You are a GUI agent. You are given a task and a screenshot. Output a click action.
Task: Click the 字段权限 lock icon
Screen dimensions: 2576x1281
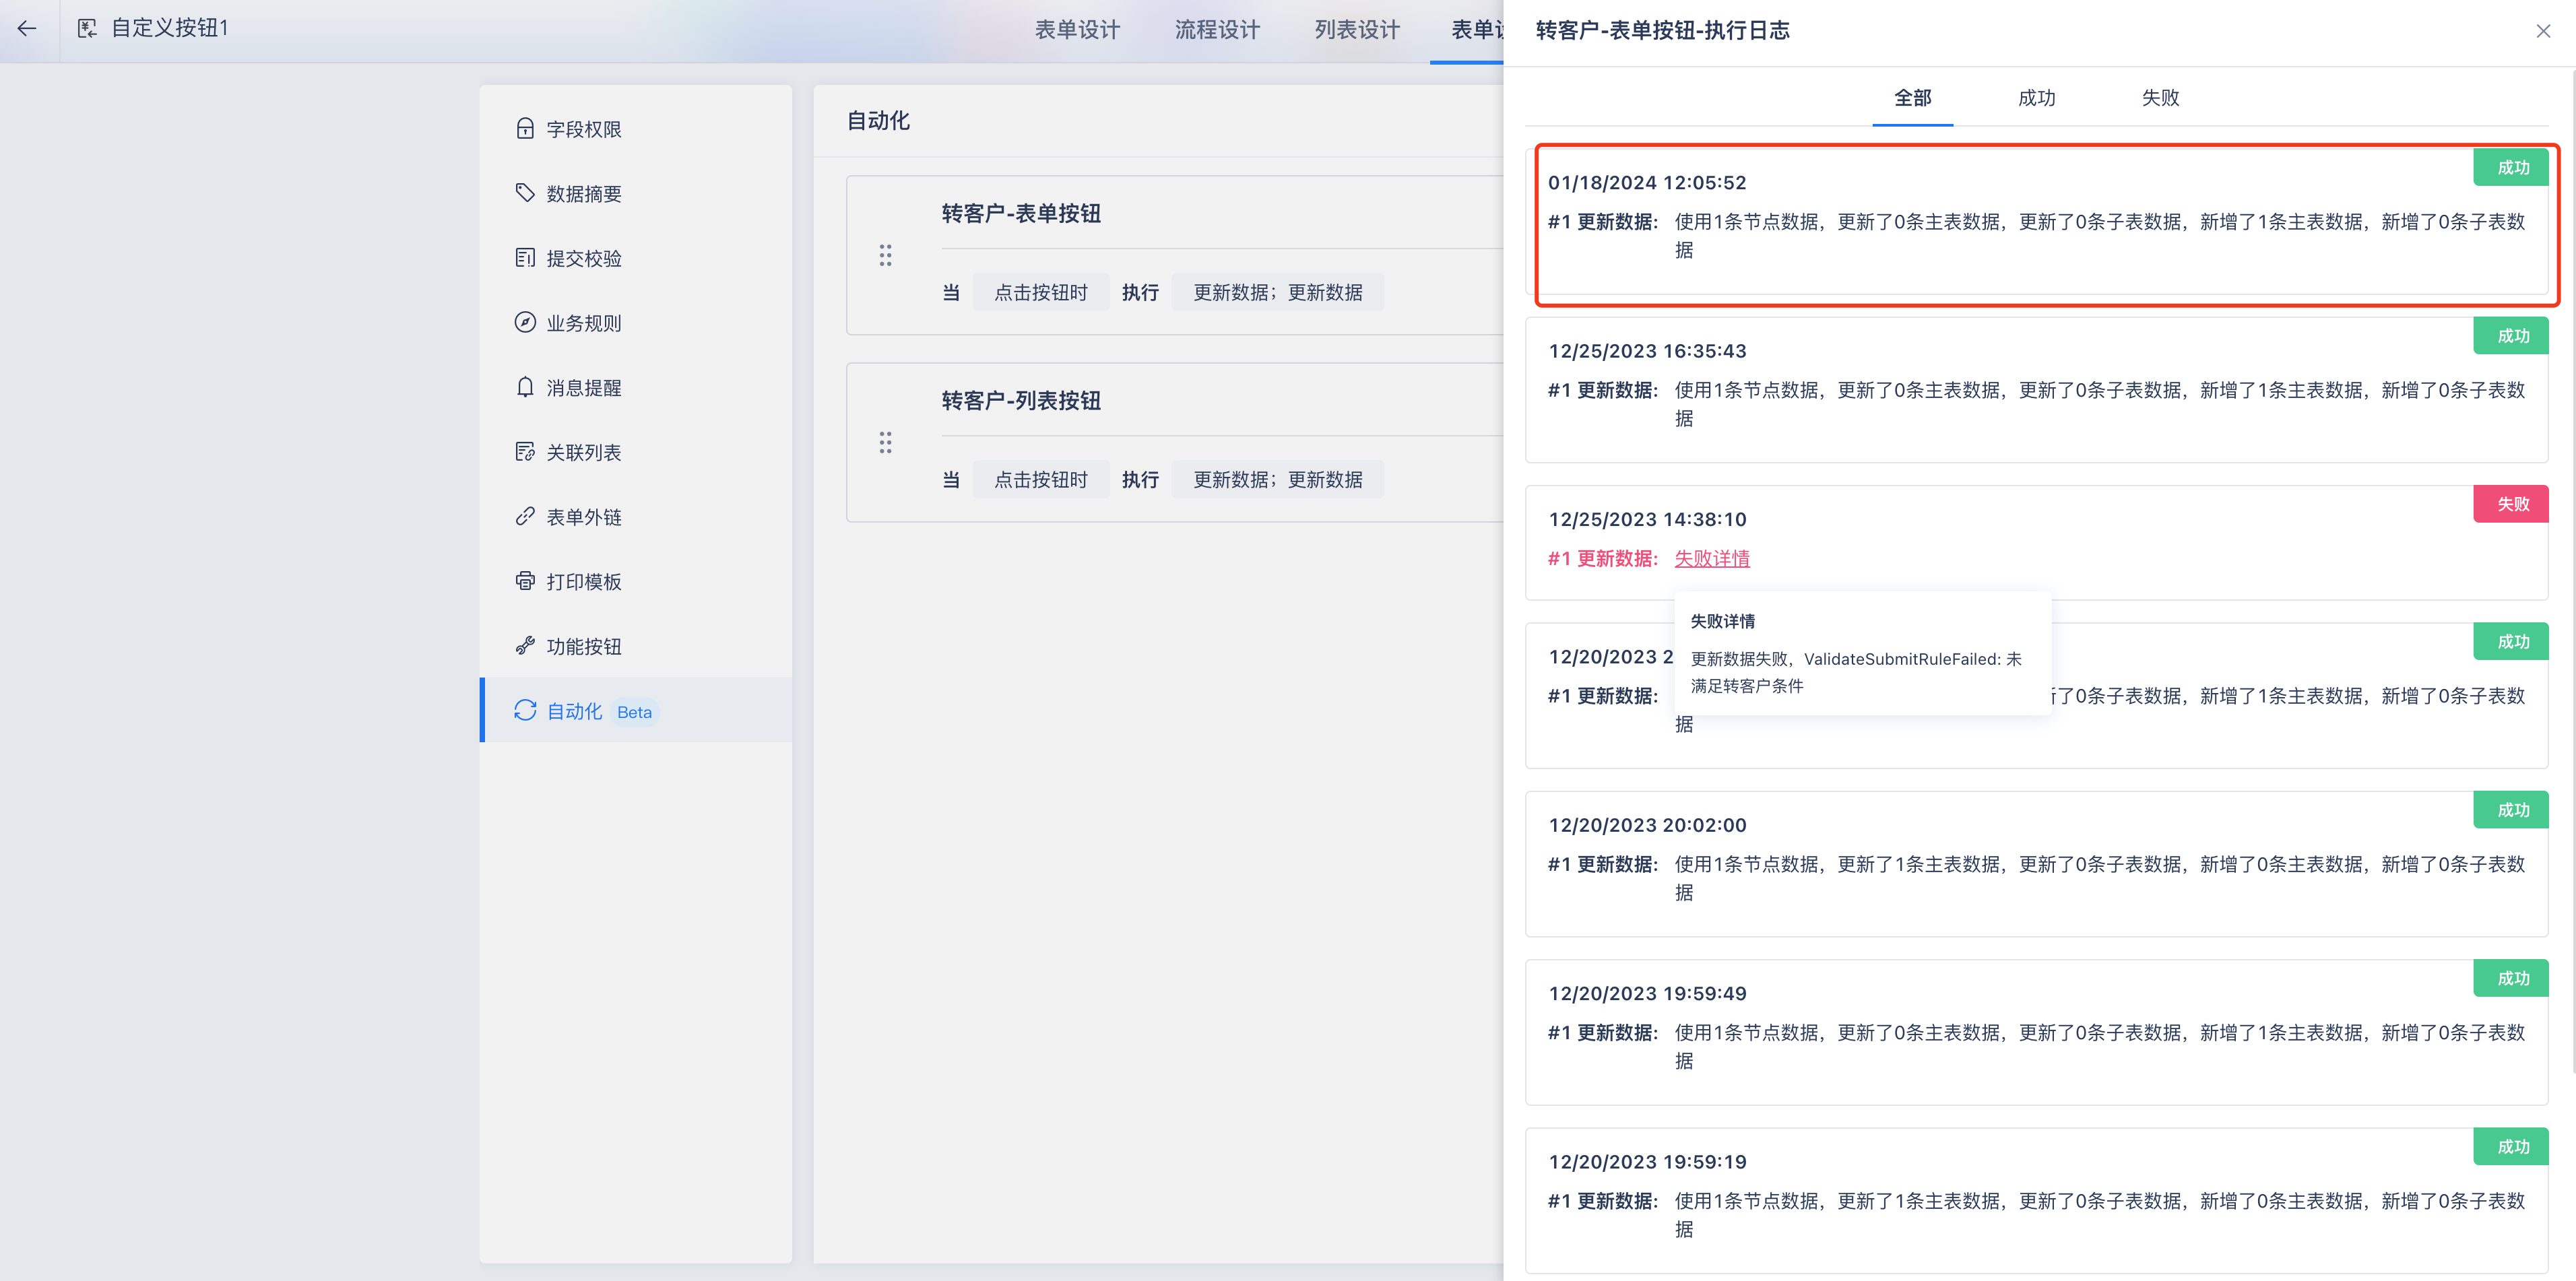[x=525, y=129]
